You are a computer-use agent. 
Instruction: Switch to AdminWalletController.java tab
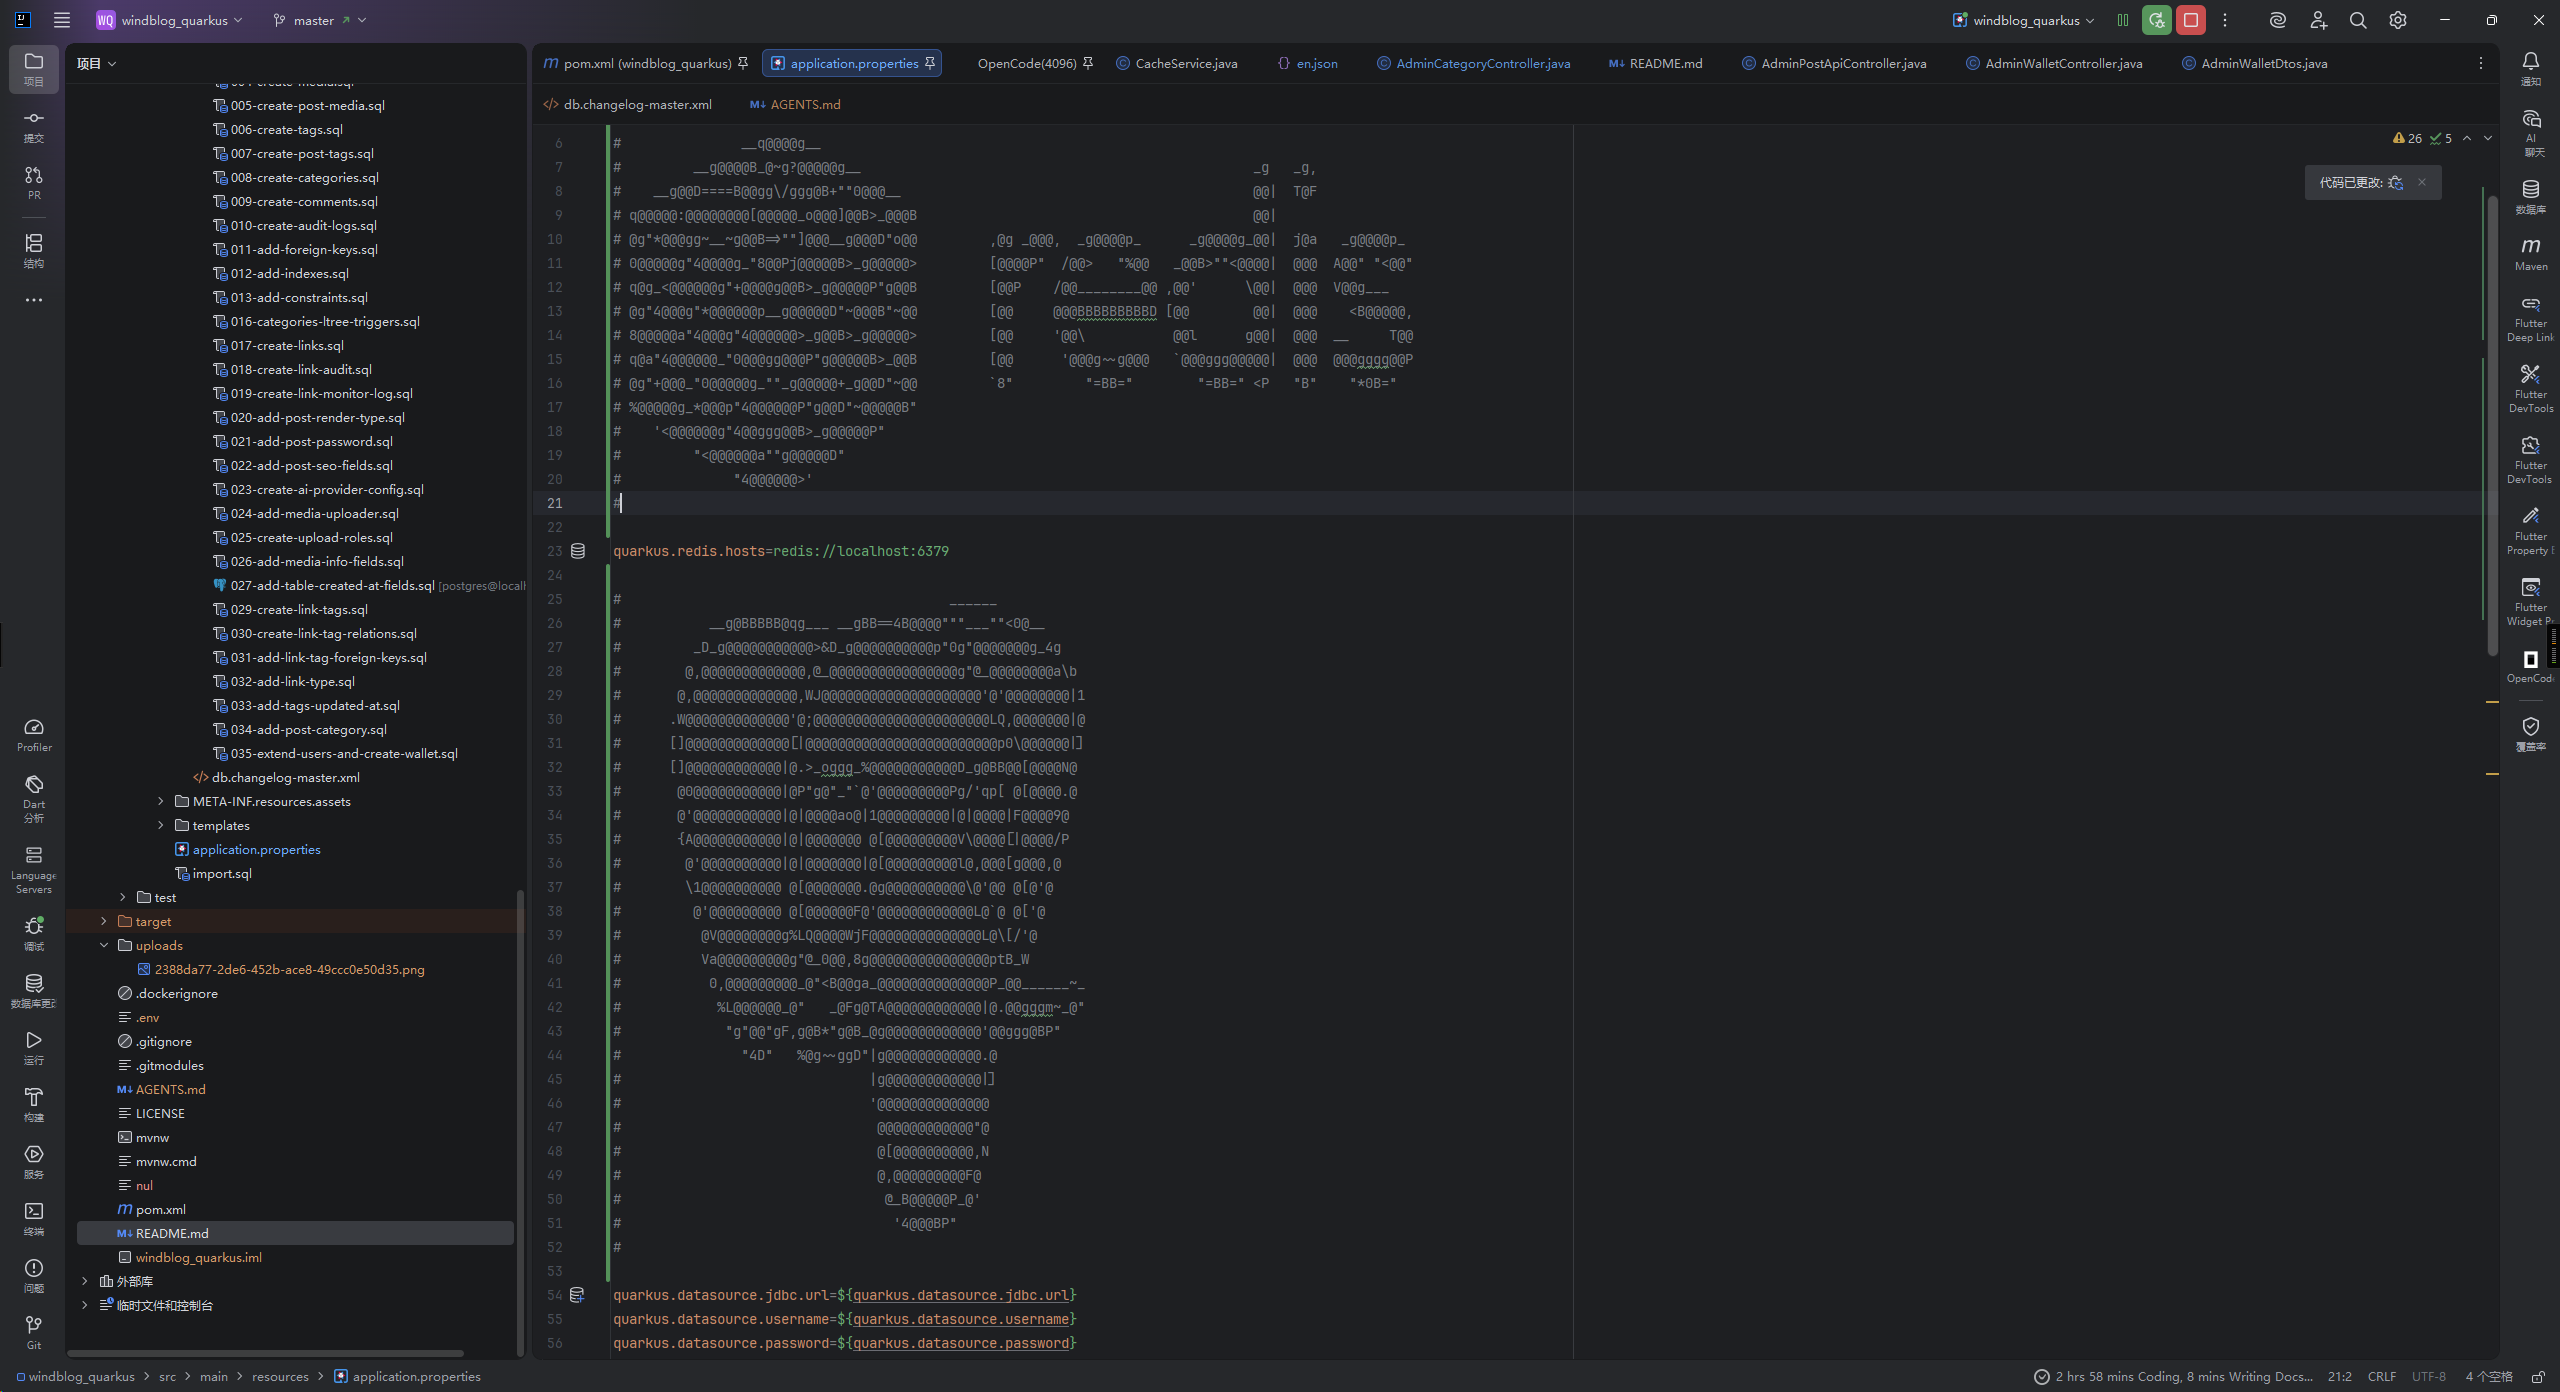click(2062, 63)
